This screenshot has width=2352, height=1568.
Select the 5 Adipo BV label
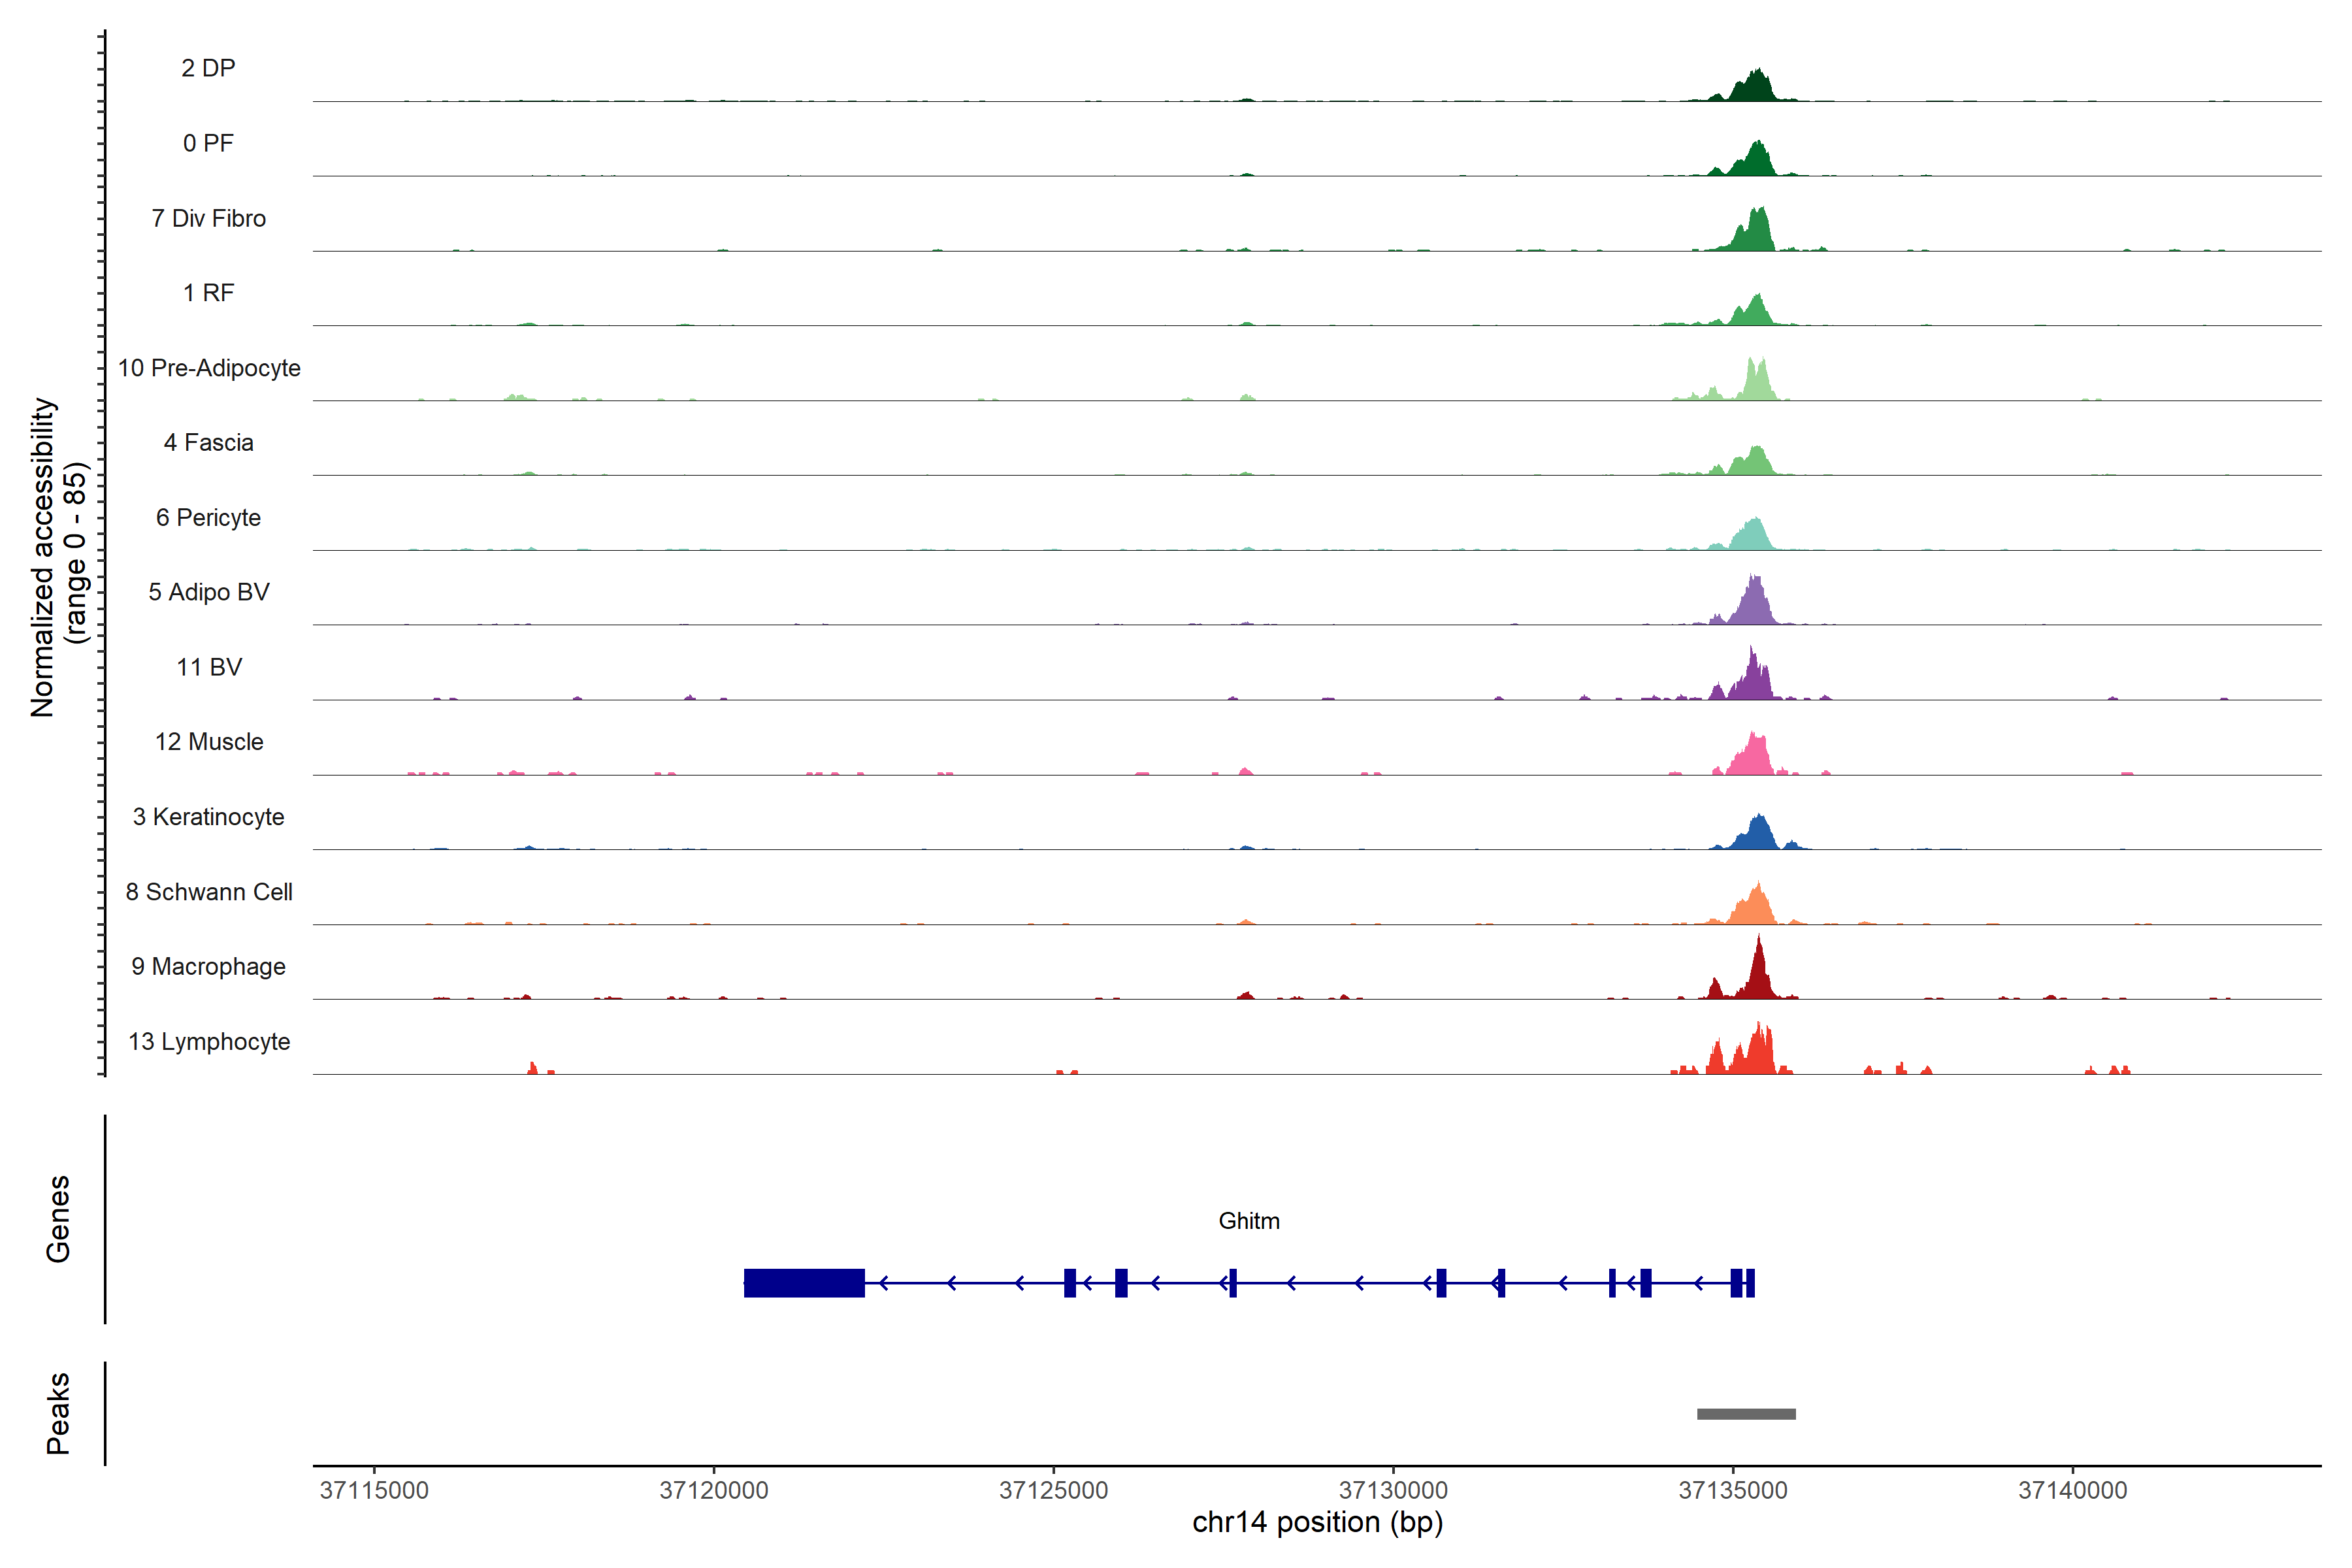pos(208,592)
